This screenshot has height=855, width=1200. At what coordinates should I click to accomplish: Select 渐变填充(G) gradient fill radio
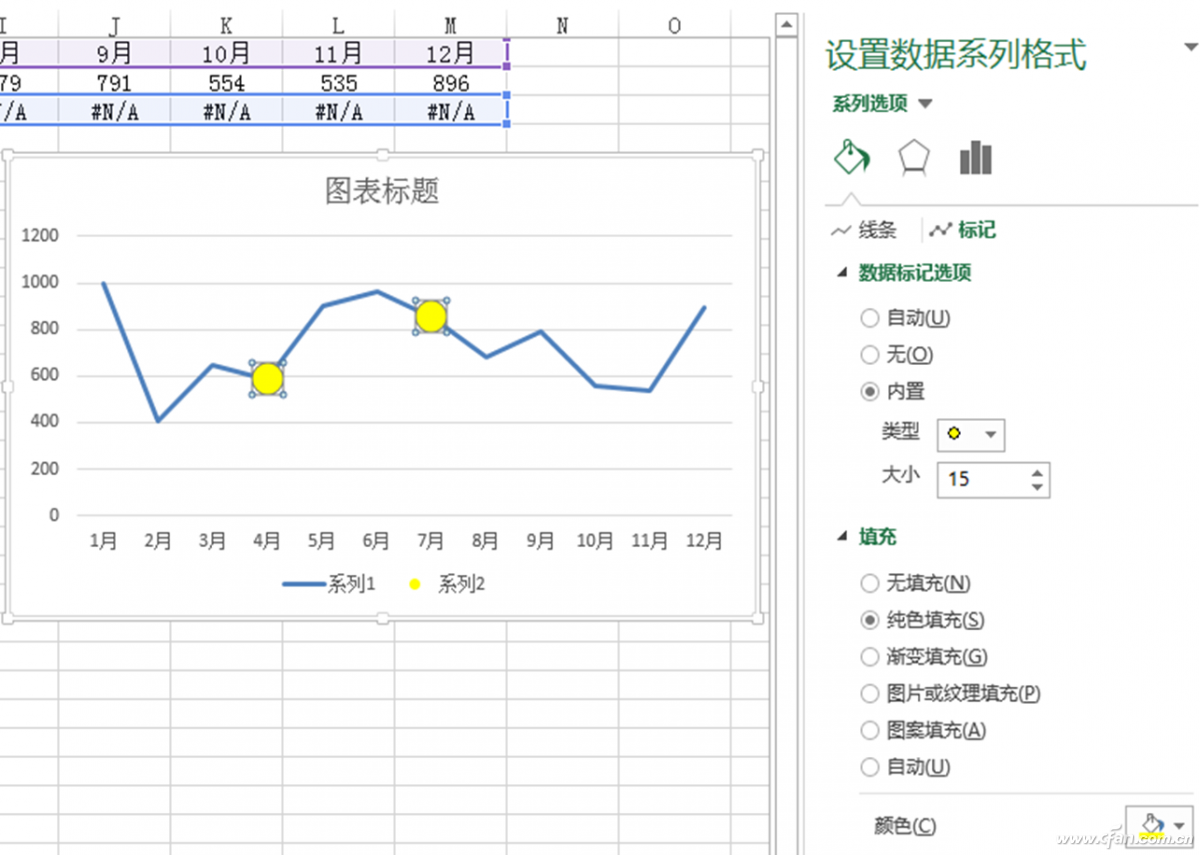click(x=870, y=657)
